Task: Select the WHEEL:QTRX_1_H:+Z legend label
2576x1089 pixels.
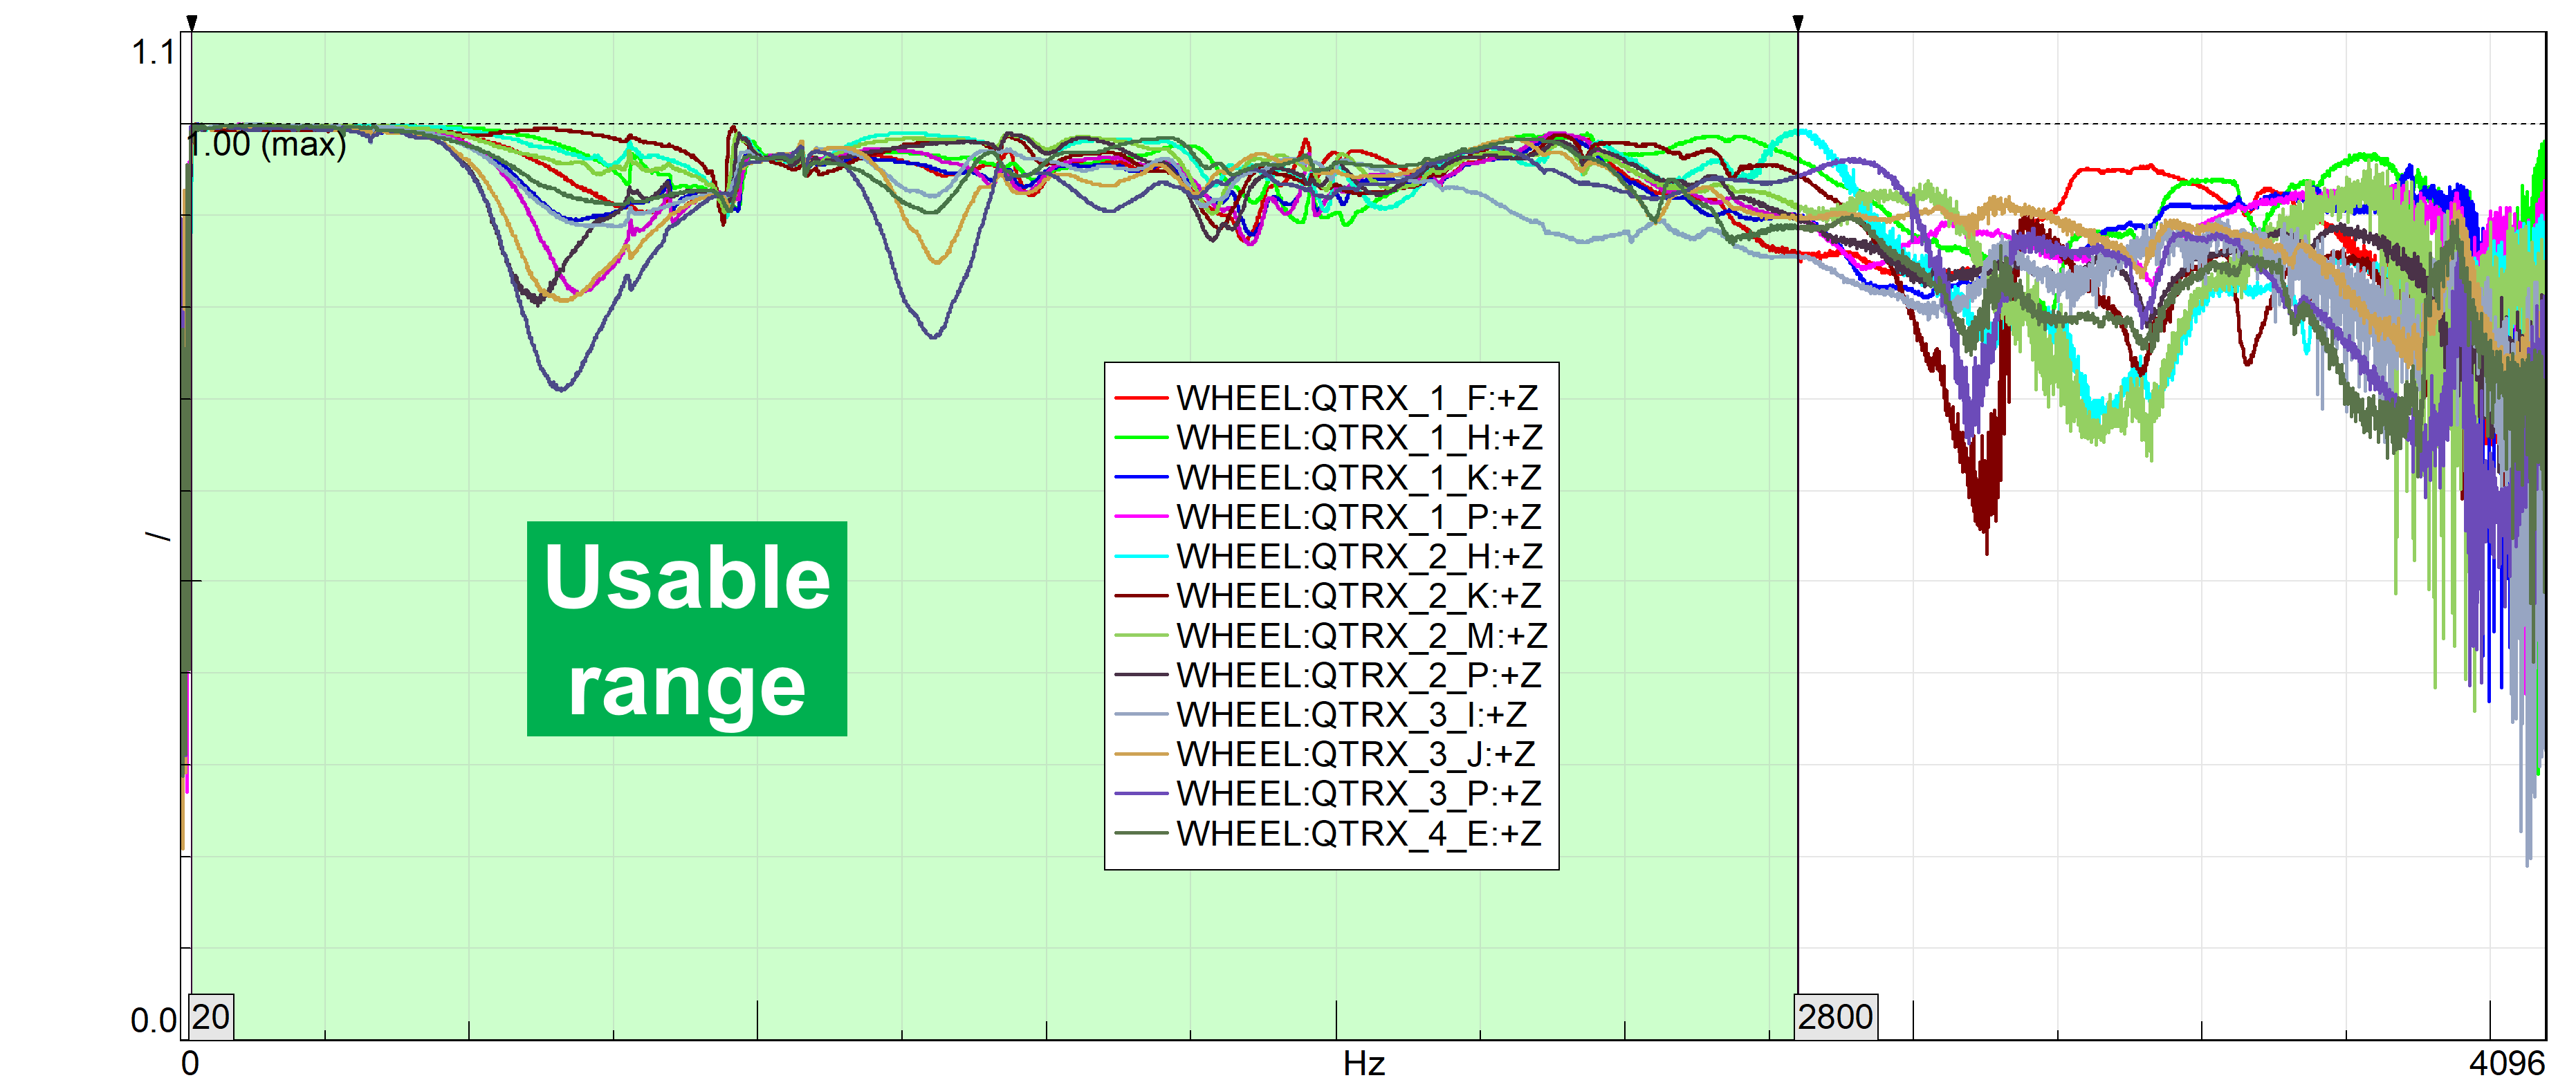Action: coord(1358,438)
